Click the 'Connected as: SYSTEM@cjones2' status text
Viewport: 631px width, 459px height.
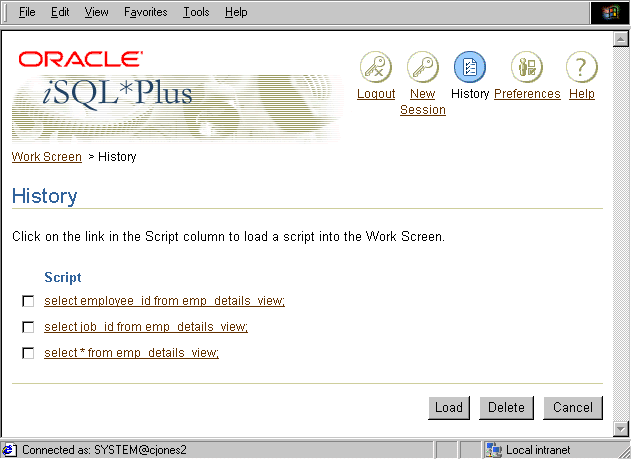point(104,450)
